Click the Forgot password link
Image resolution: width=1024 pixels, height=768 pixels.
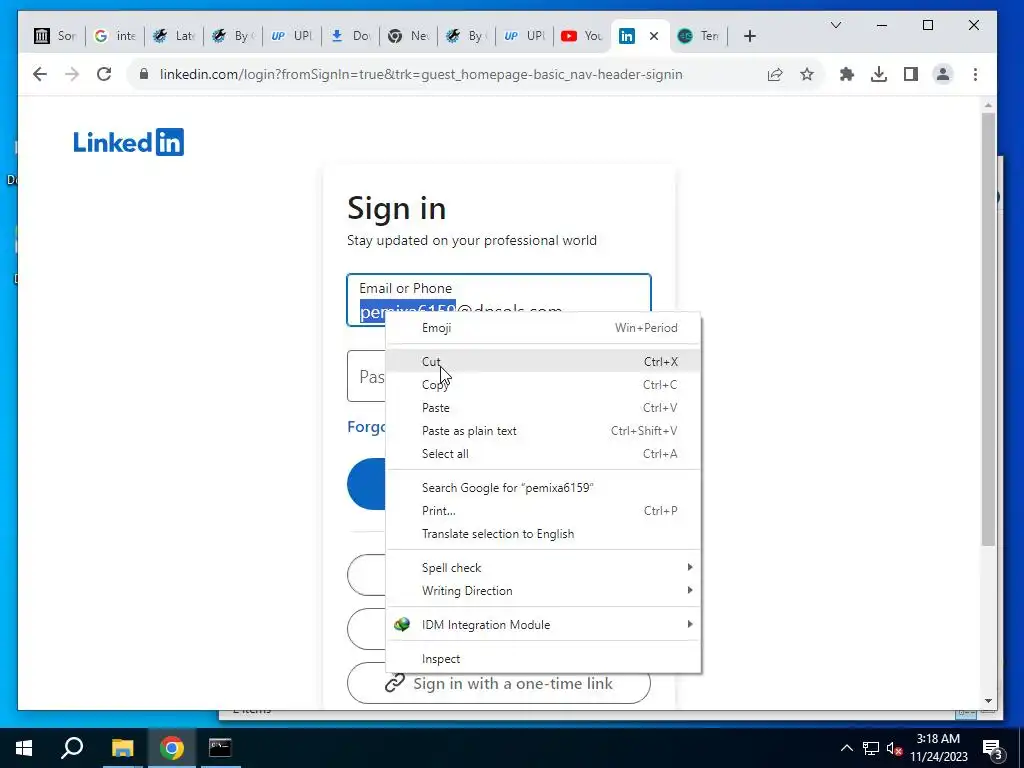(x=367, y=426)
